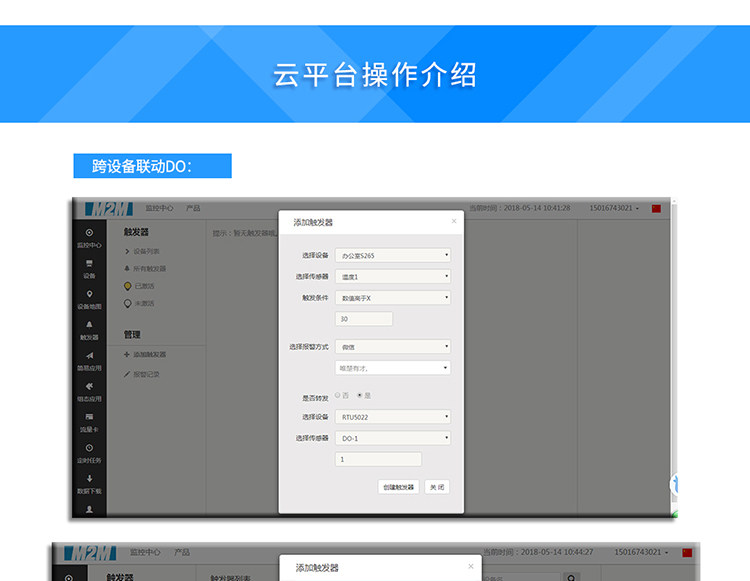This screenshot has width=750, height=581.
Task: Click the yellow 已激活 marker icon
Action: point(127,286)
